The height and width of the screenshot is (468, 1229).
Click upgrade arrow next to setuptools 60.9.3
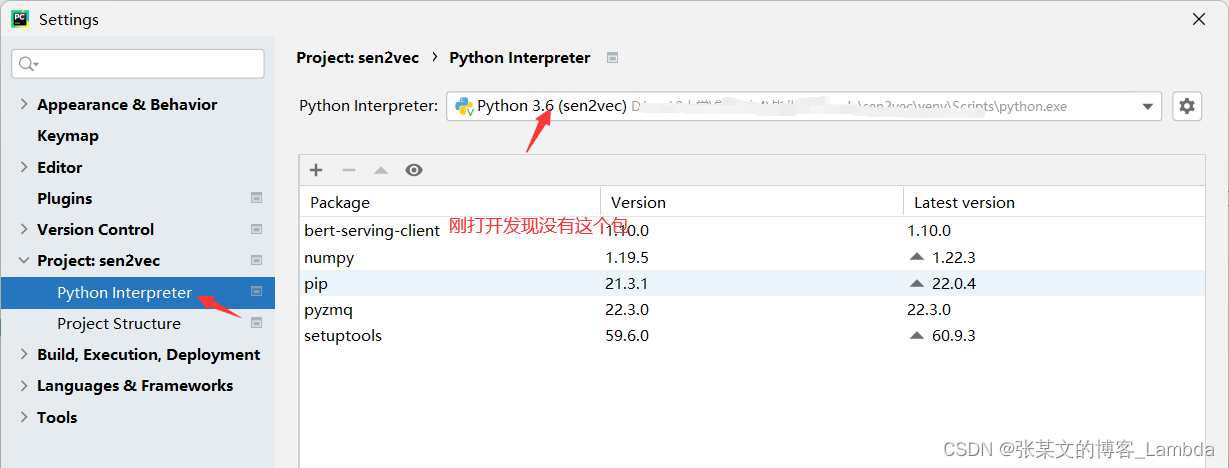(x=917, y=335)
